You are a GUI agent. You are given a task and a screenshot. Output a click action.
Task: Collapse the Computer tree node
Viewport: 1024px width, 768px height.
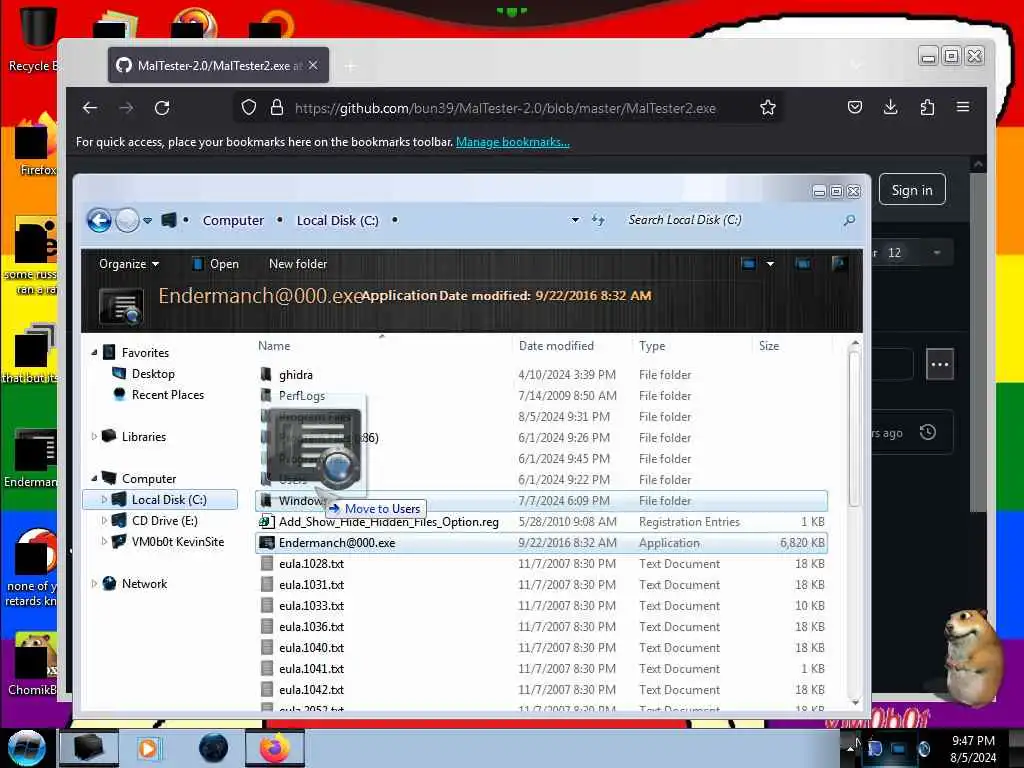tap(94, 479)
